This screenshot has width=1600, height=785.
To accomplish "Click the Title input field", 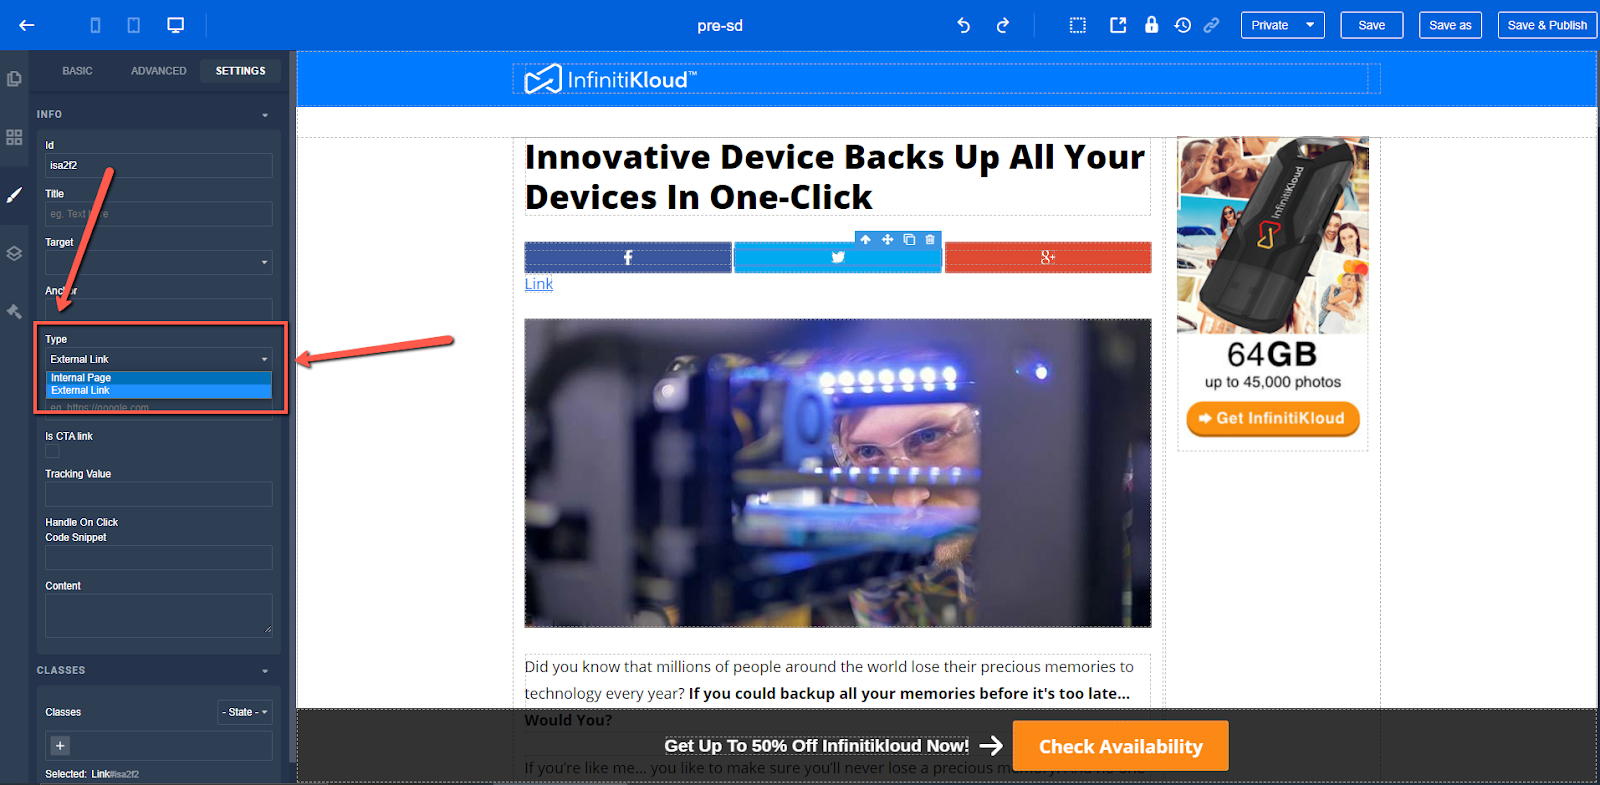I will (159, 214).
